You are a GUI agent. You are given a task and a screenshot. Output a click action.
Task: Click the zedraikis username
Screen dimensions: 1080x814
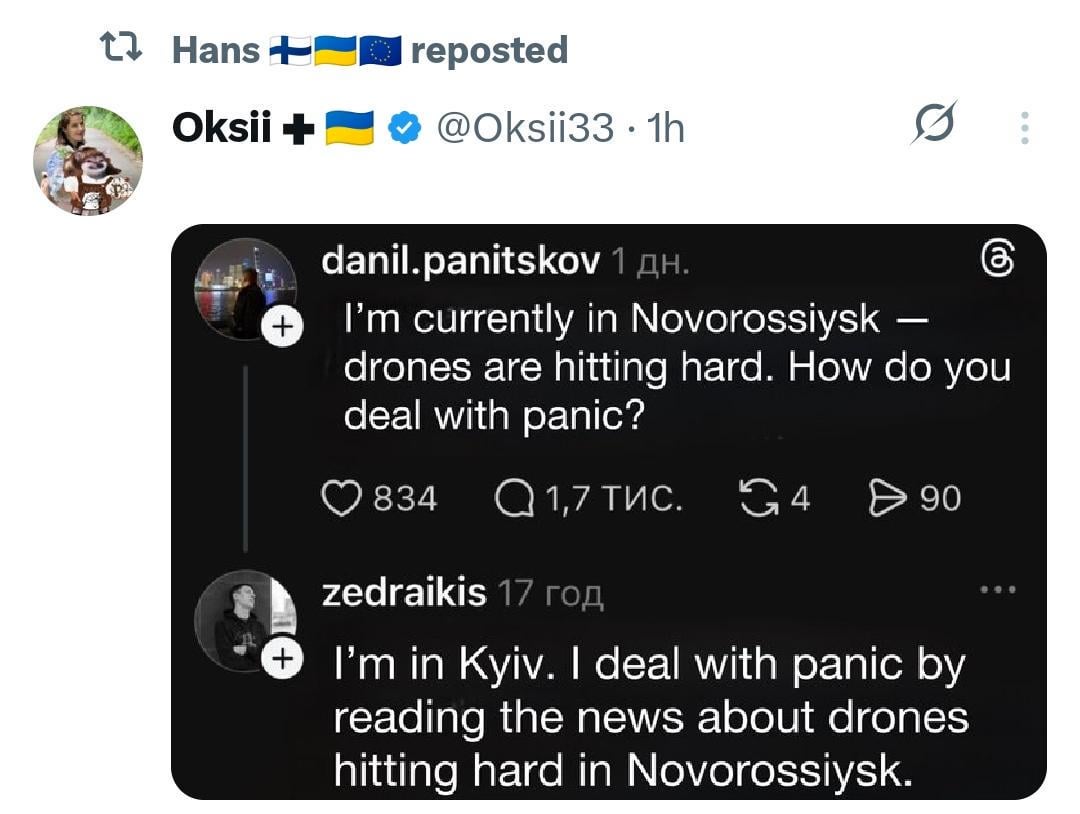pyautogui.click(x=404, y=592)
